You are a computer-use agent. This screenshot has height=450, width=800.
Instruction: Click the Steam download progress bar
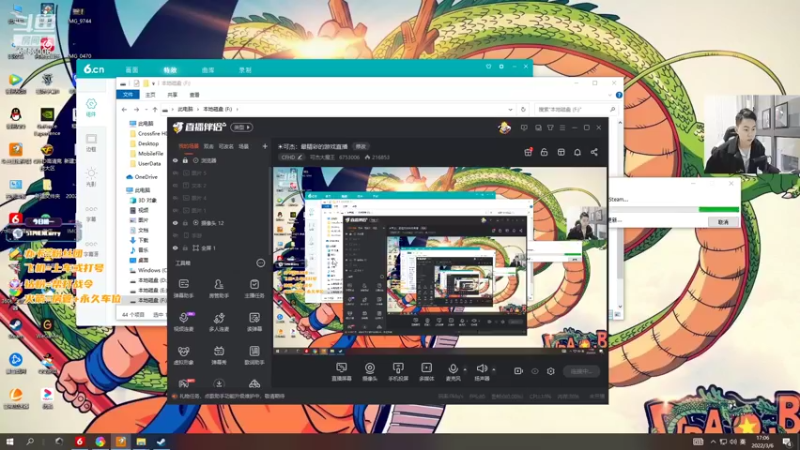coord(673,209)
